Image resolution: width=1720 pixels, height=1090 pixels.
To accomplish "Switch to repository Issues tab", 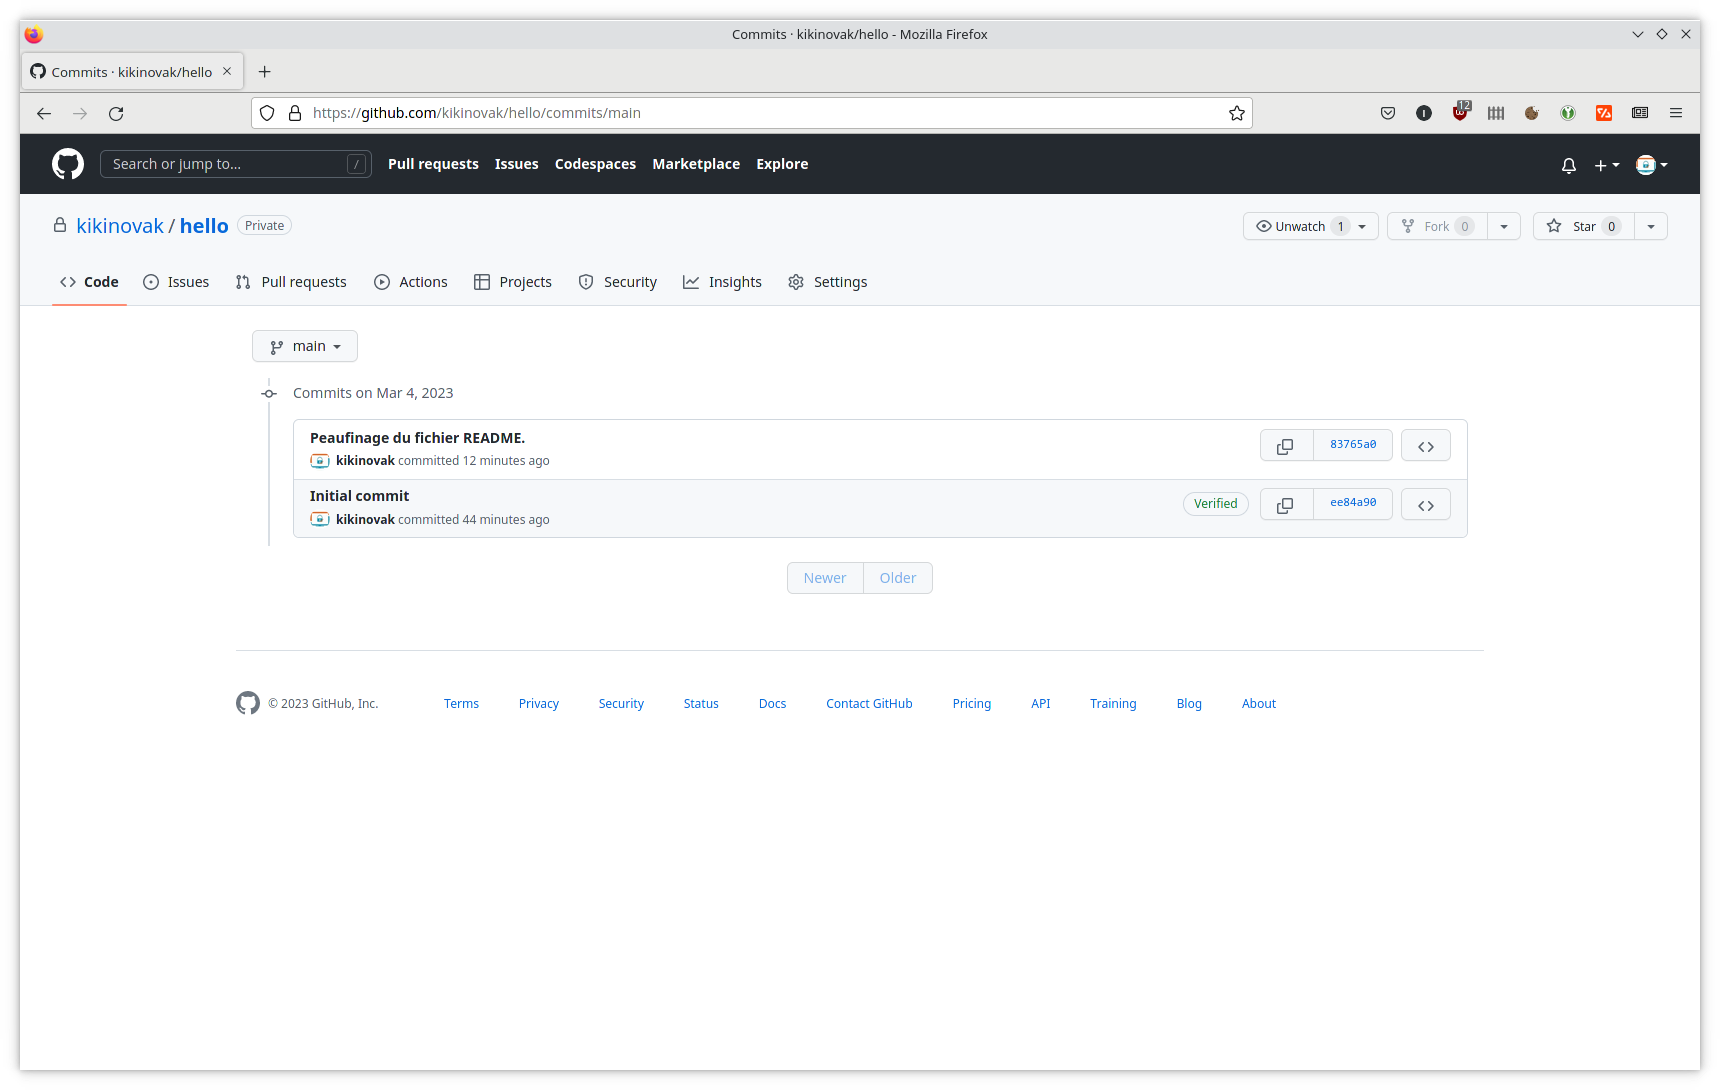I will point(176,282).
